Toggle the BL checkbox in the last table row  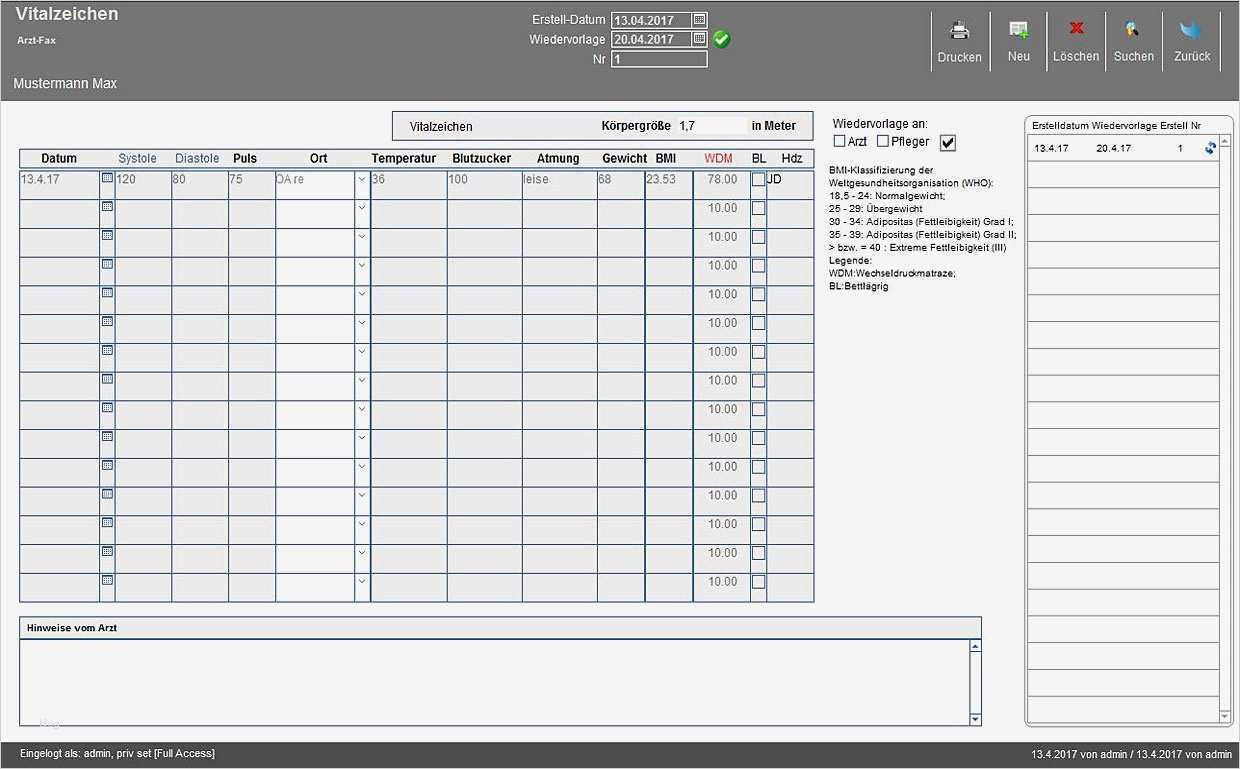click(x=758, y=581)
